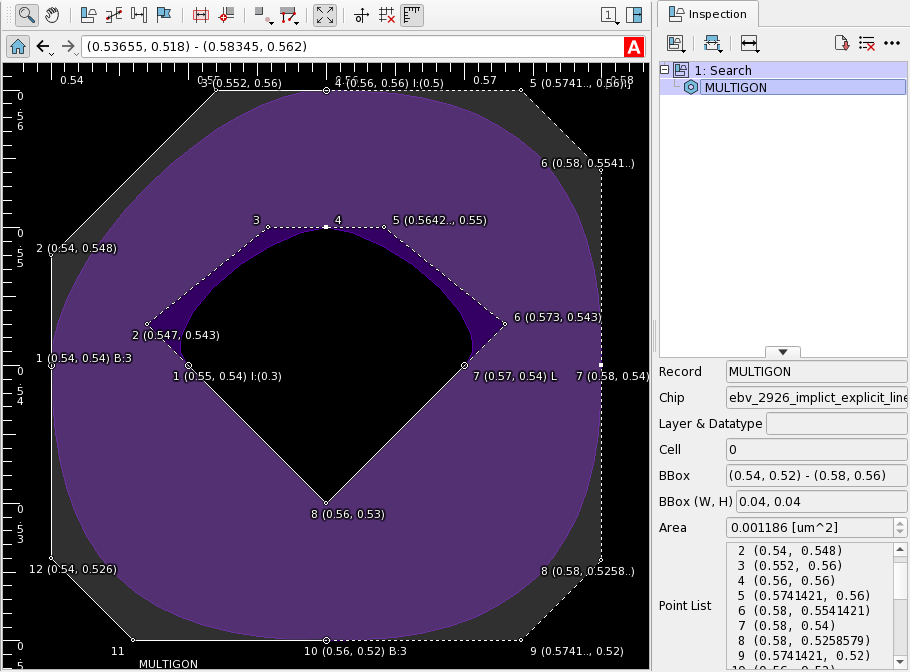
Task: Toggle the fit-to-window expand arrows
Action: pyautogui.click(x=325, y=15)
